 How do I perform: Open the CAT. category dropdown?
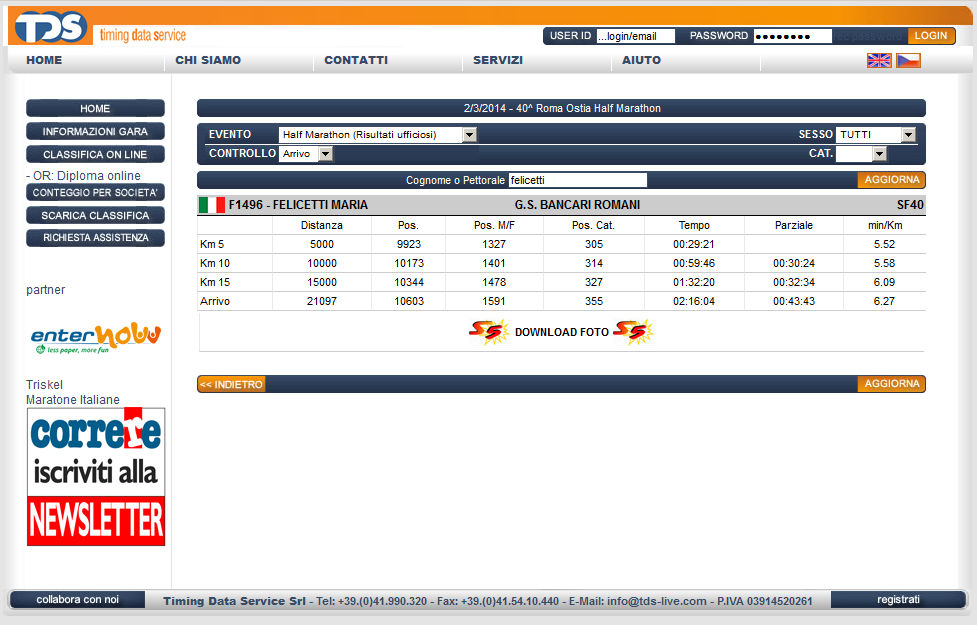tap(861, 154)
